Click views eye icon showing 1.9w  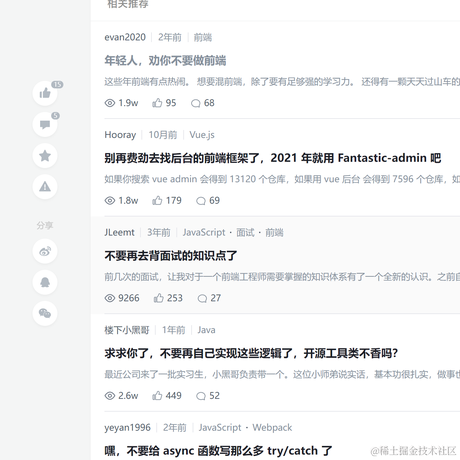tap(110, 103)
